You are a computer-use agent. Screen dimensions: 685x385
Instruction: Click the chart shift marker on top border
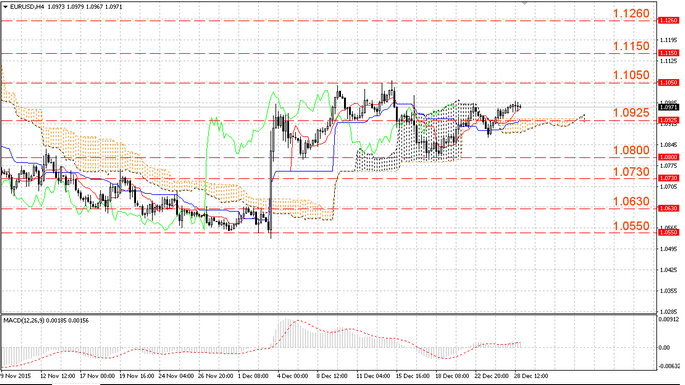pyautogui.click(x=525, y=3)
